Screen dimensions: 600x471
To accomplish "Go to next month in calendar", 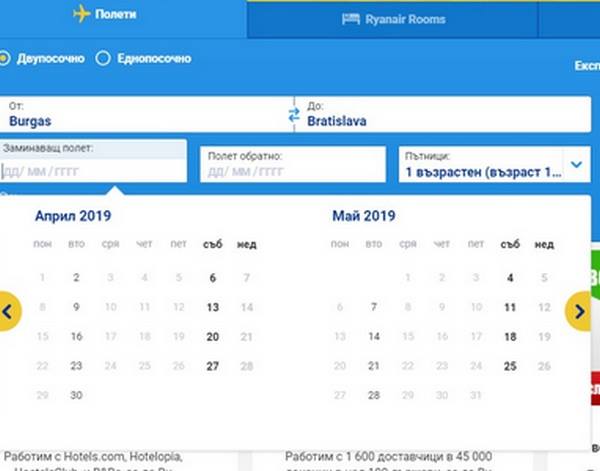I will [x=579, y=311].
